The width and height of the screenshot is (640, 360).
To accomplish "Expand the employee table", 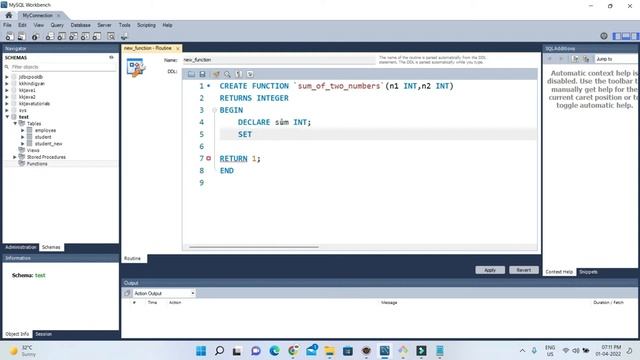I will coord(23,130).
